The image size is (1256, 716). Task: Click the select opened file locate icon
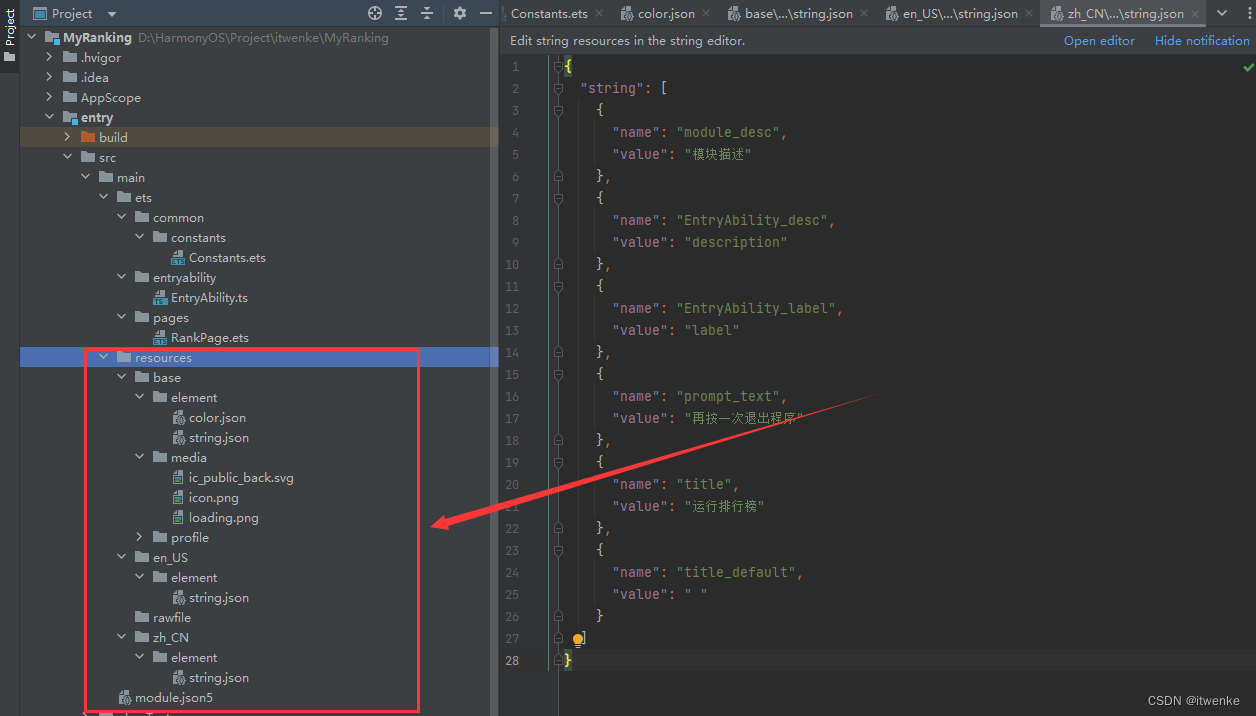[375, 13]
